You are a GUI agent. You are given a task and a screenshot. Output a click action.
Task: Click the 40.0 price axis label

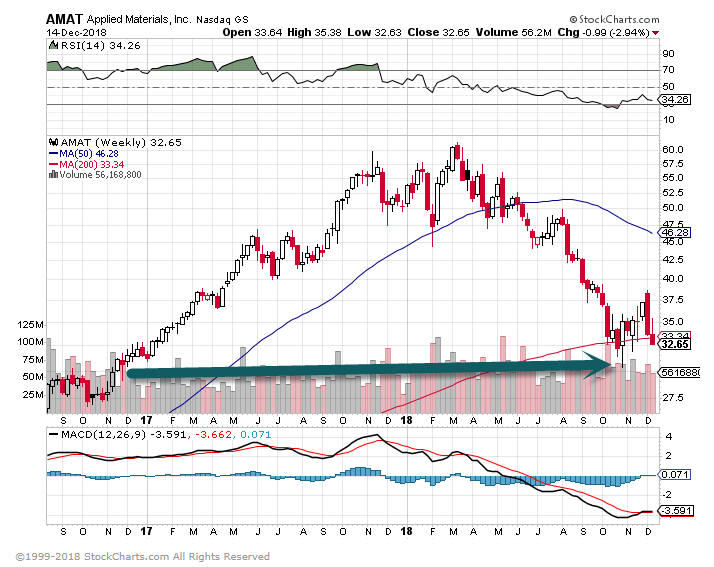673,278
